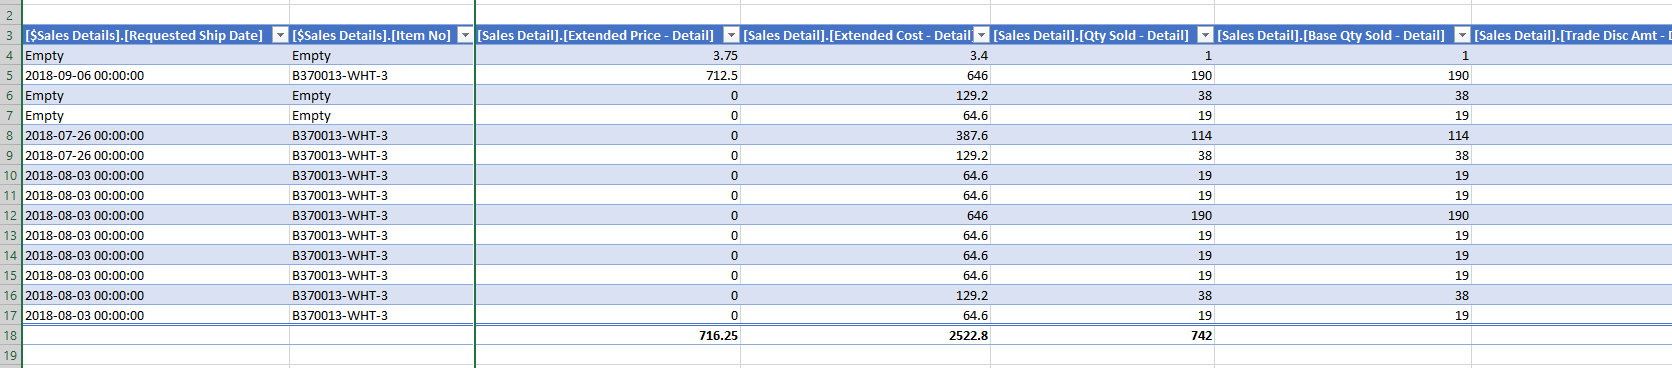
Task: Click row 9's Base Qty Sold value 38
Action: tap(1343, 155)
